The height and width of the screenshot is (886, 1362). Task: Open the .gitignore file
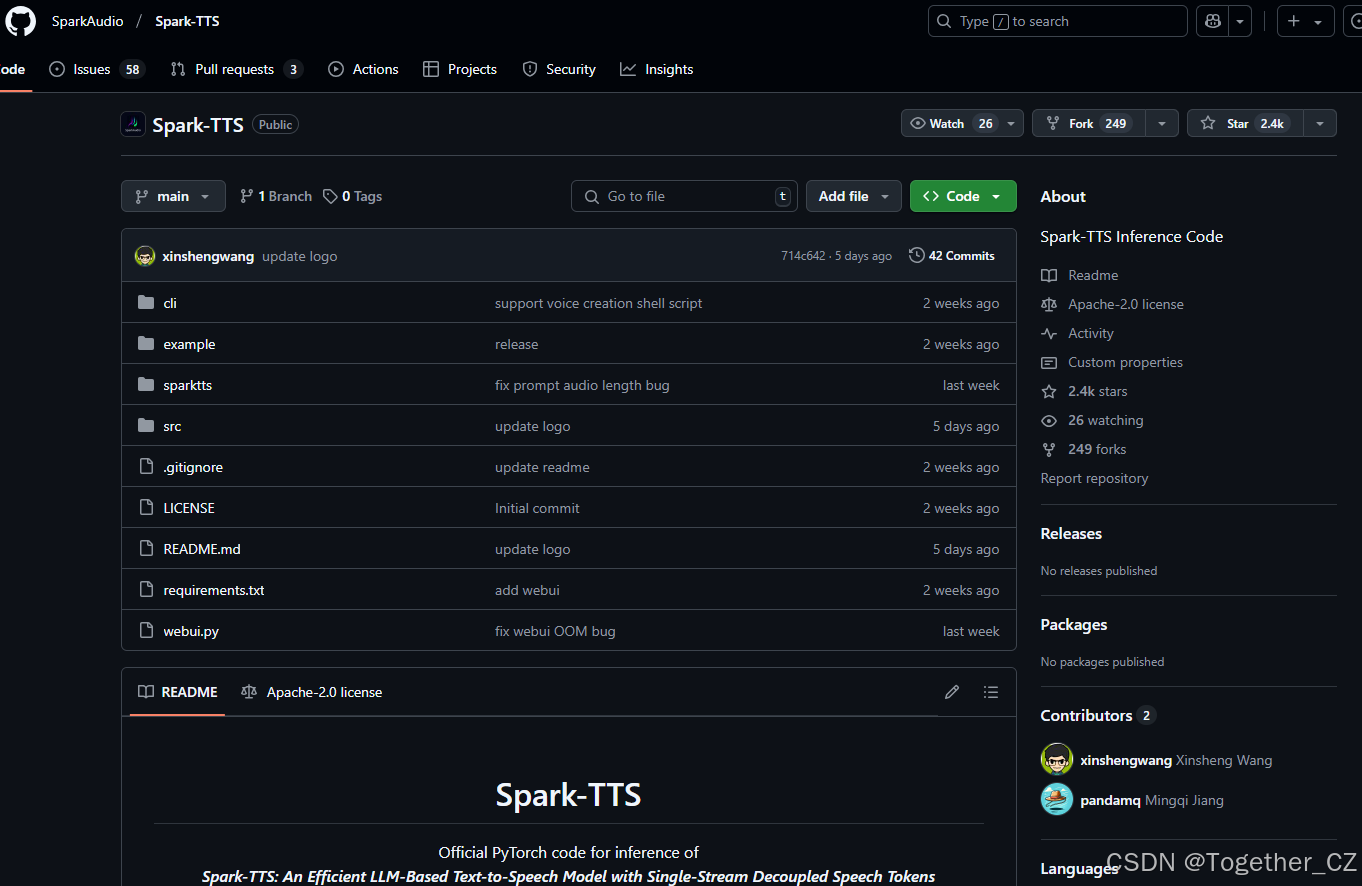pos(193,467)
